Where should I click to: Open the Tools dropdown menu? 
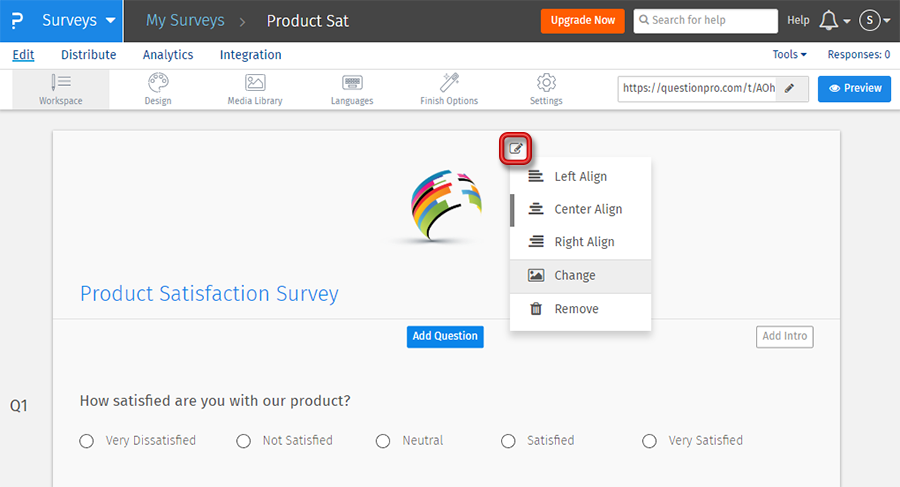(789, 55)
